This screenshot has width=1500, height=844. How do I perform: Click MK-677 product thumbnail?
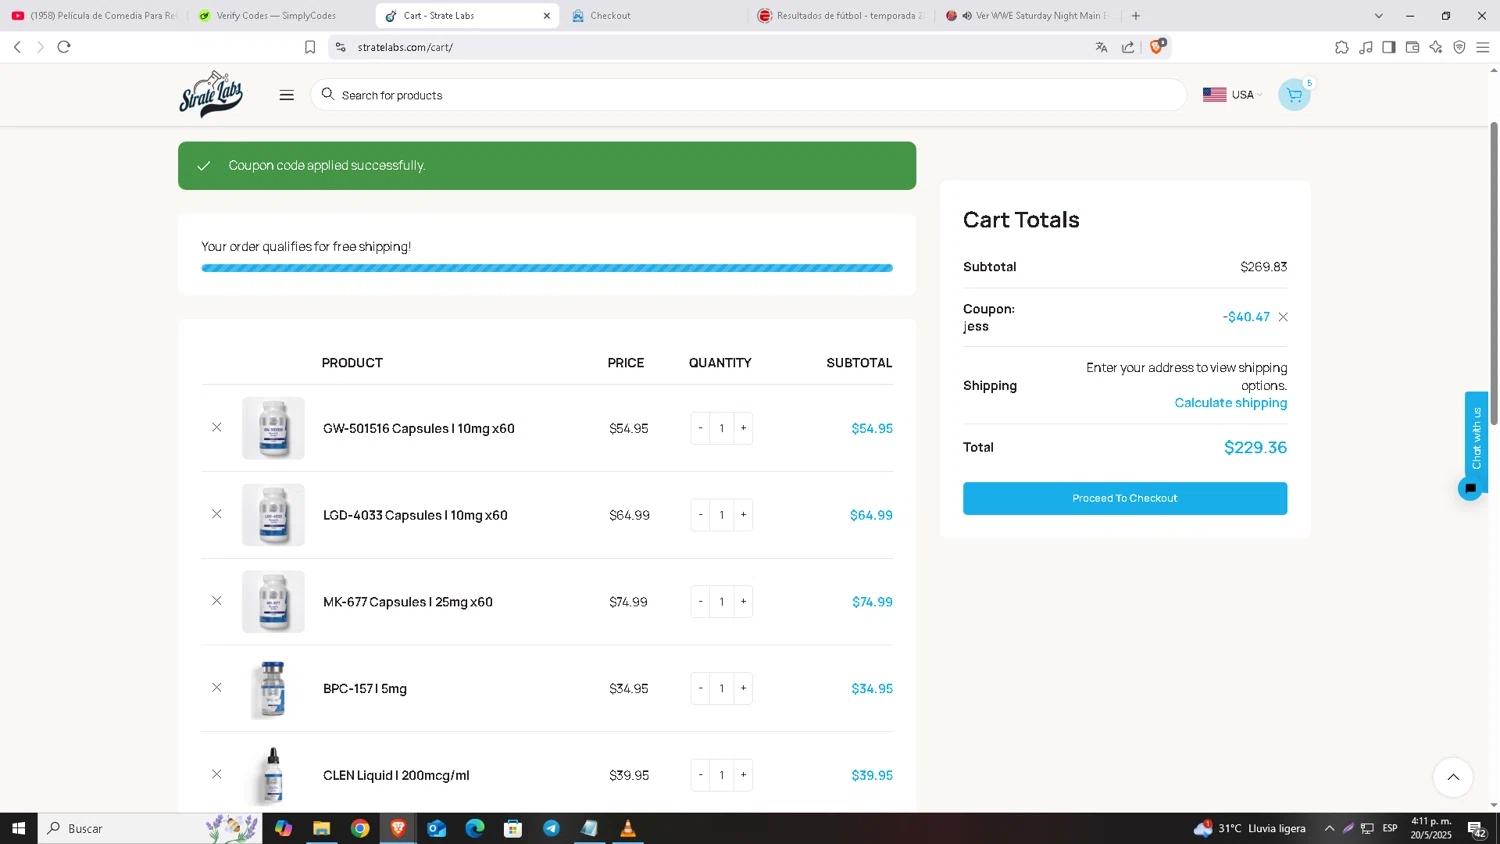click(273, 602)
